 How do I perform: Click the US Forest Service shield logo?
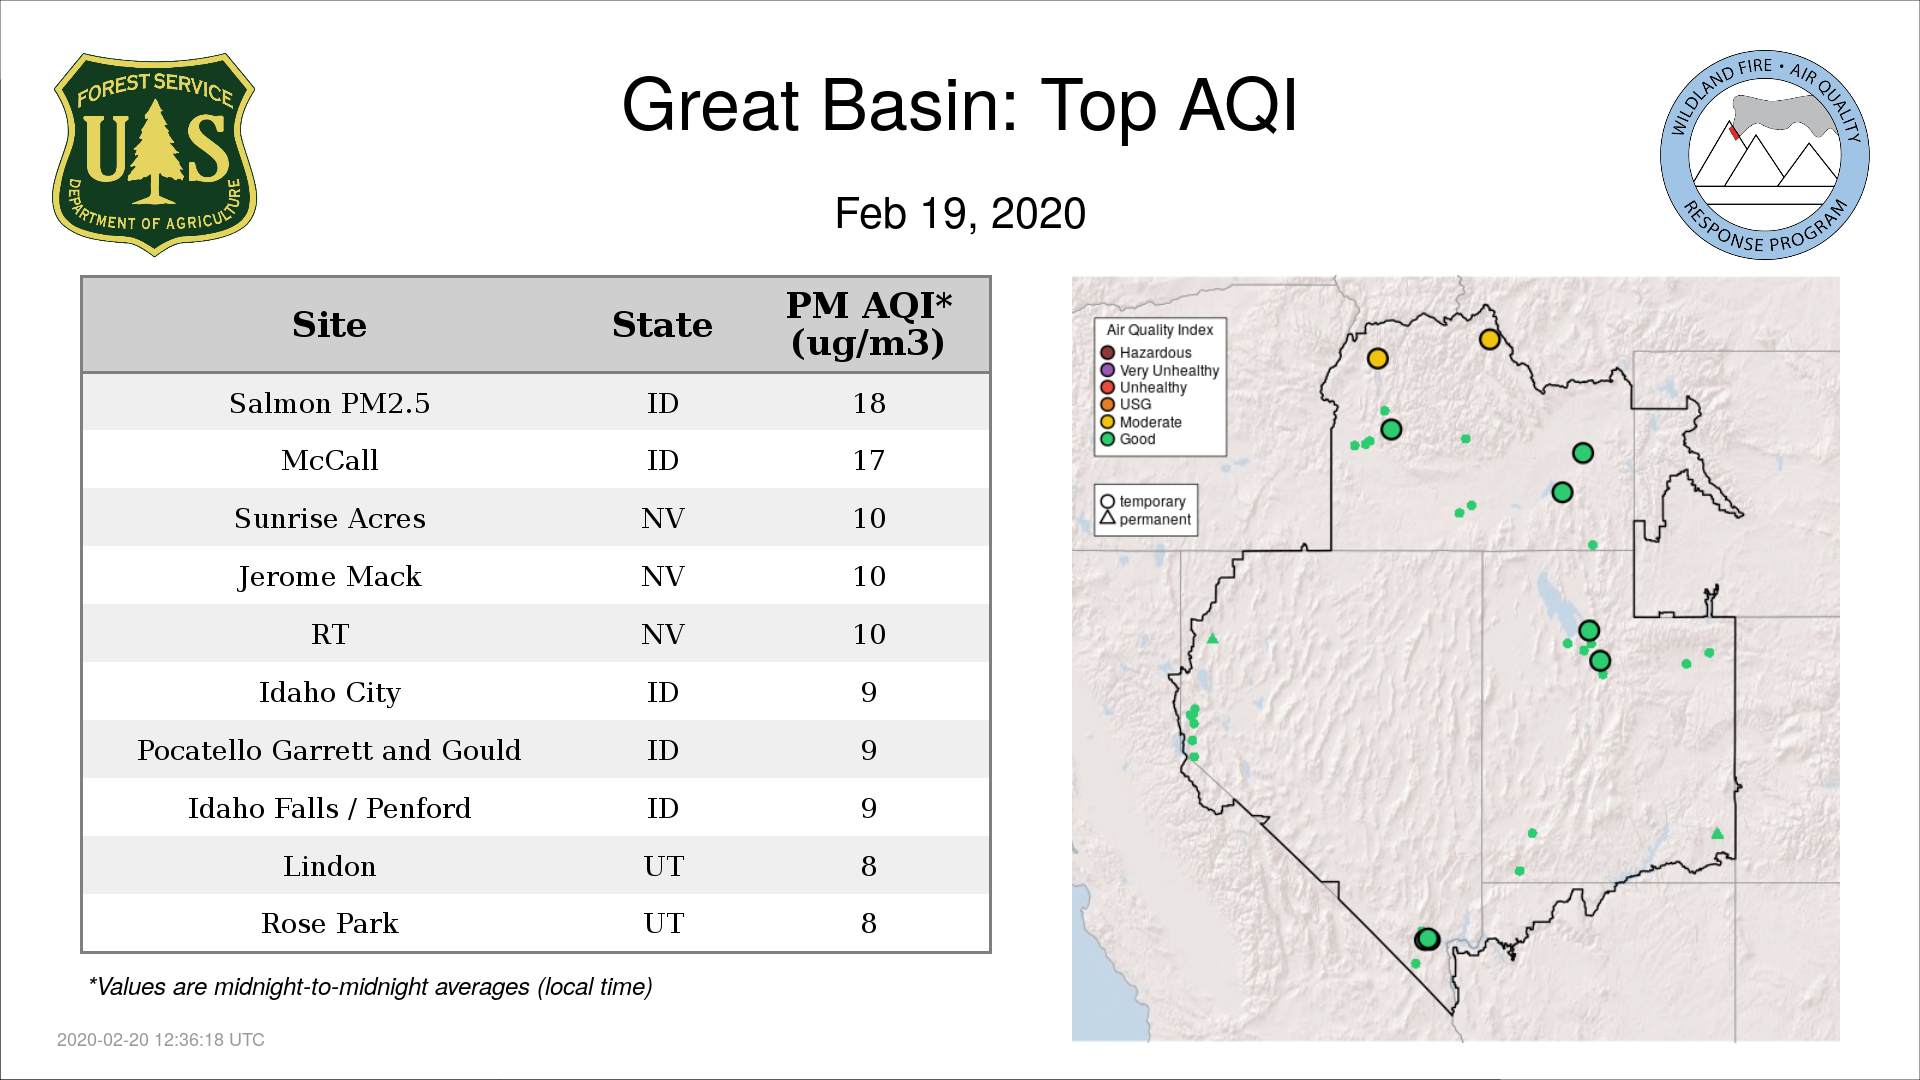[x=154, y=155]
